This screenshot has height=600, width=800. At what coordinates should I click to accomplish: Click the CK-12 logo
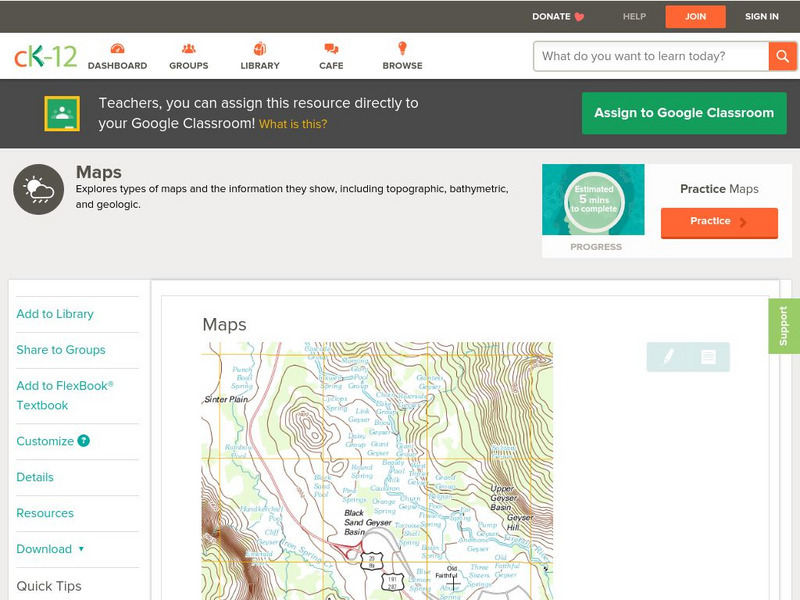pyautogui.click(x=45, y=57)
